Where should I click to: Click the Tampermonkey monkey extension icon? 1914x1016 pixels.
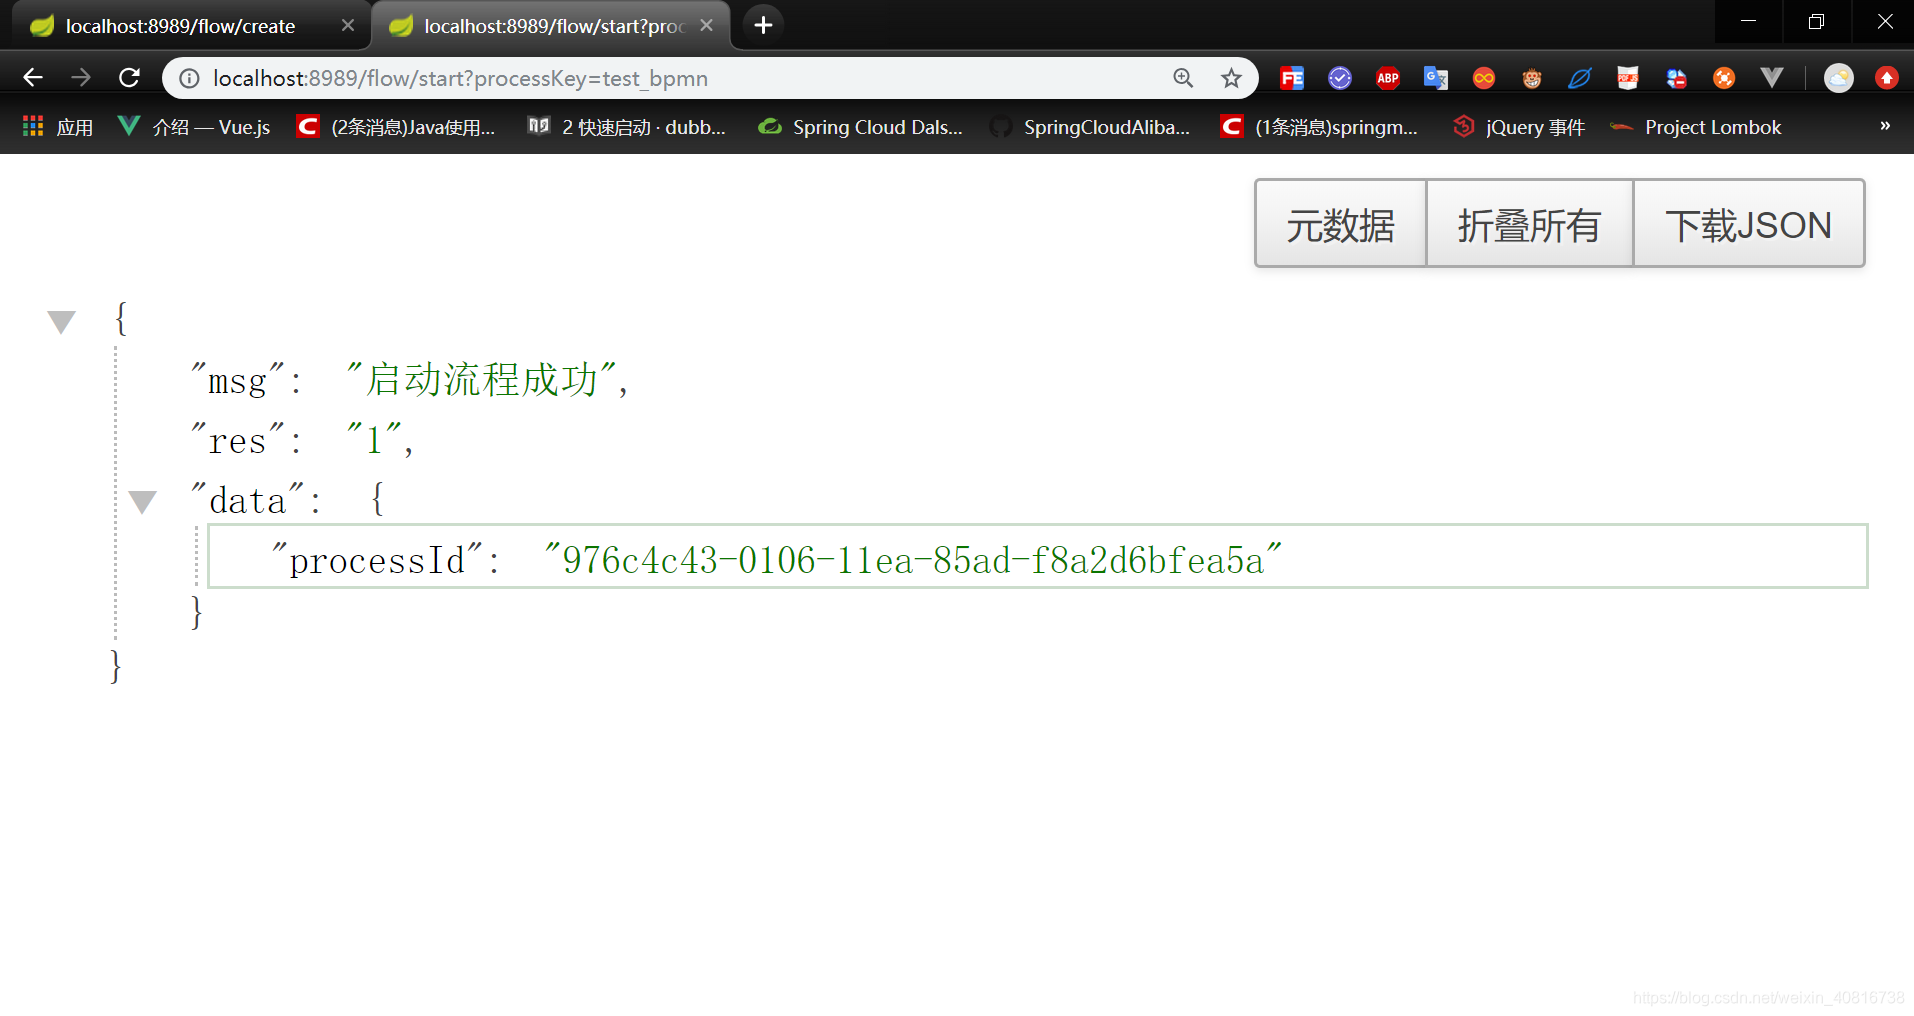1532,77
